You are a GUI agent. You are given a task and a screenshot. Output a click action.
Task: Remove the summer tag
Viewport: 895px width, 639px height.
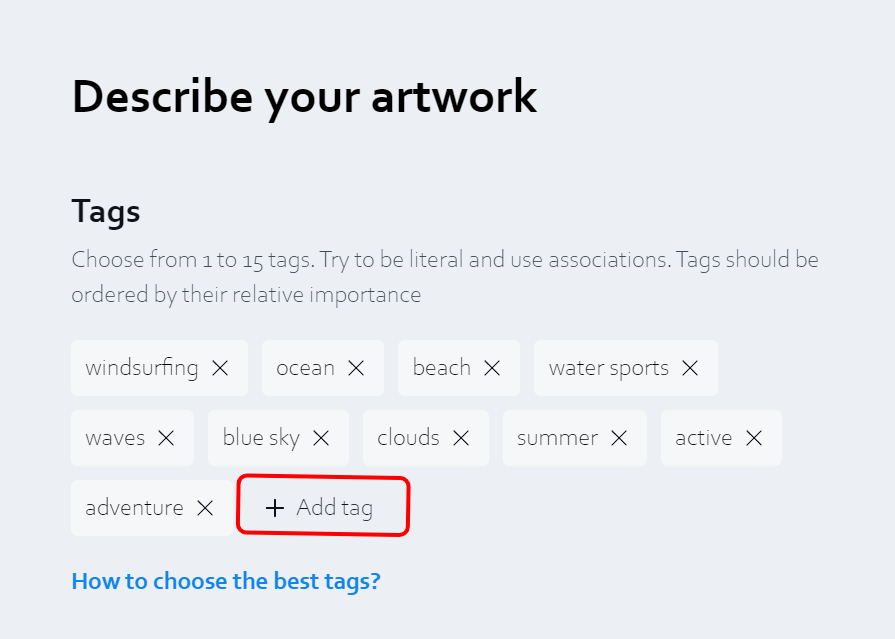(x=619, y=438)
